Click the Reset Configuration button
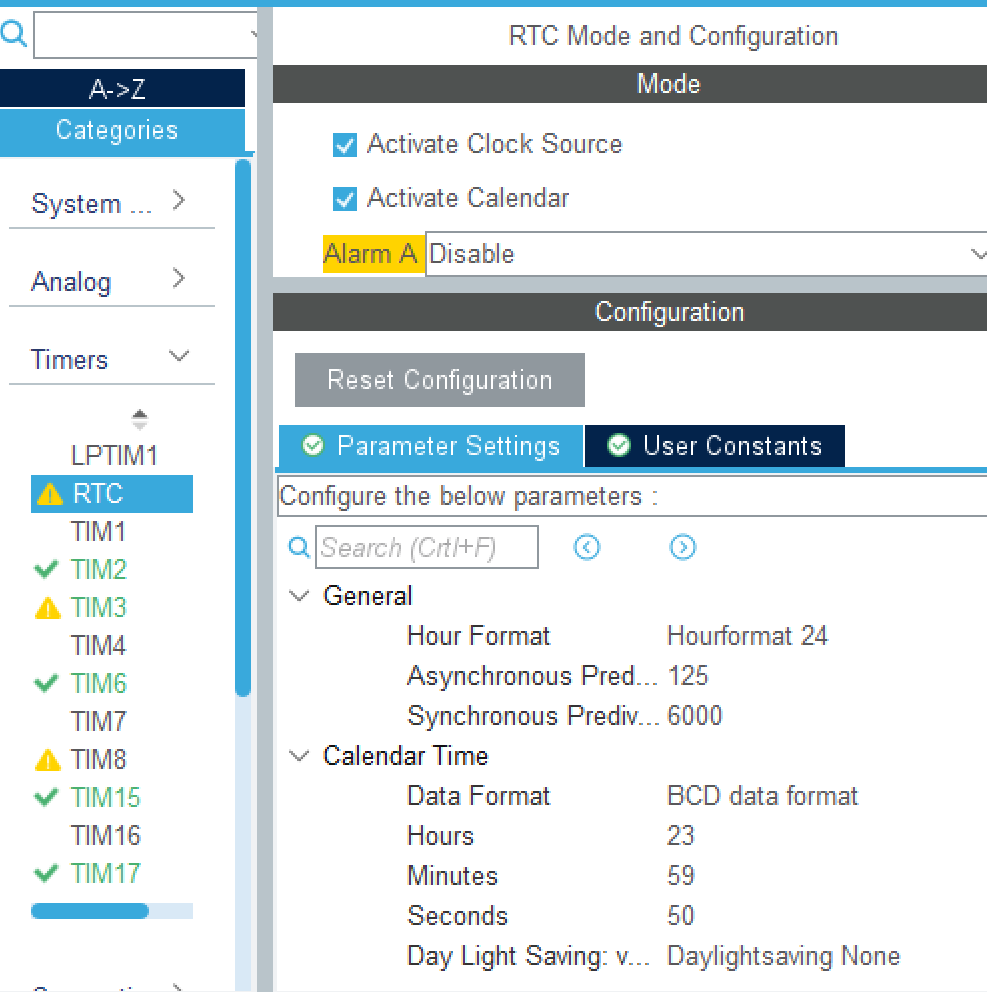This screenshot has width=987, height=992. 440,380
